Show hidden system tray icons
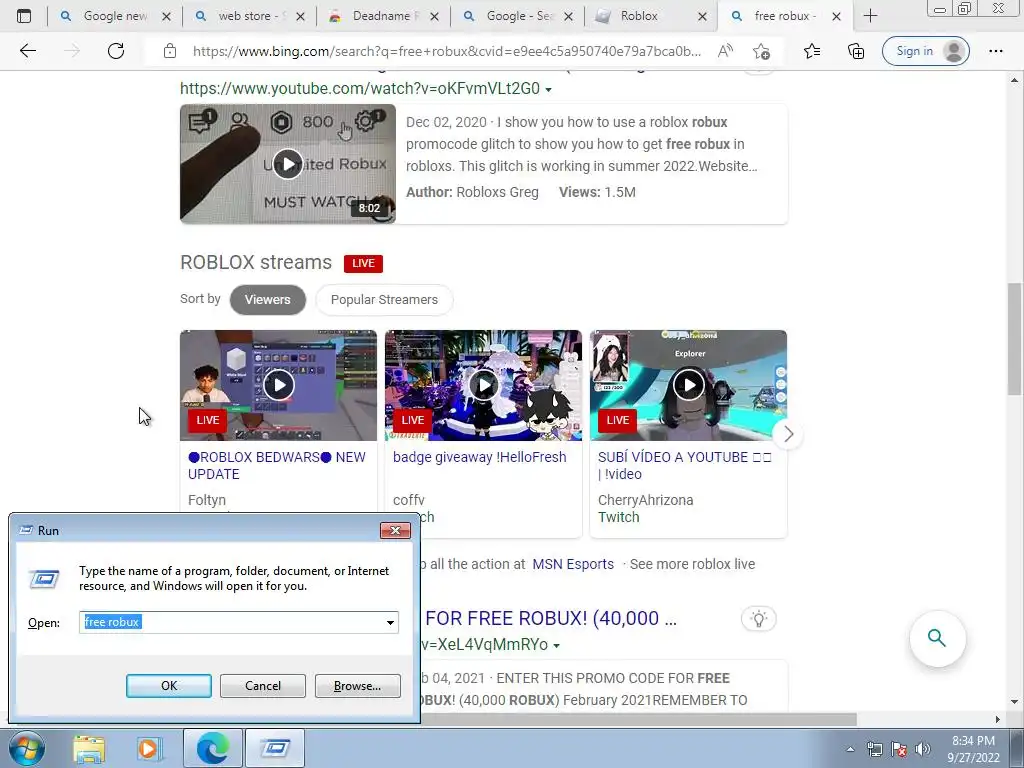 [850, 749]
